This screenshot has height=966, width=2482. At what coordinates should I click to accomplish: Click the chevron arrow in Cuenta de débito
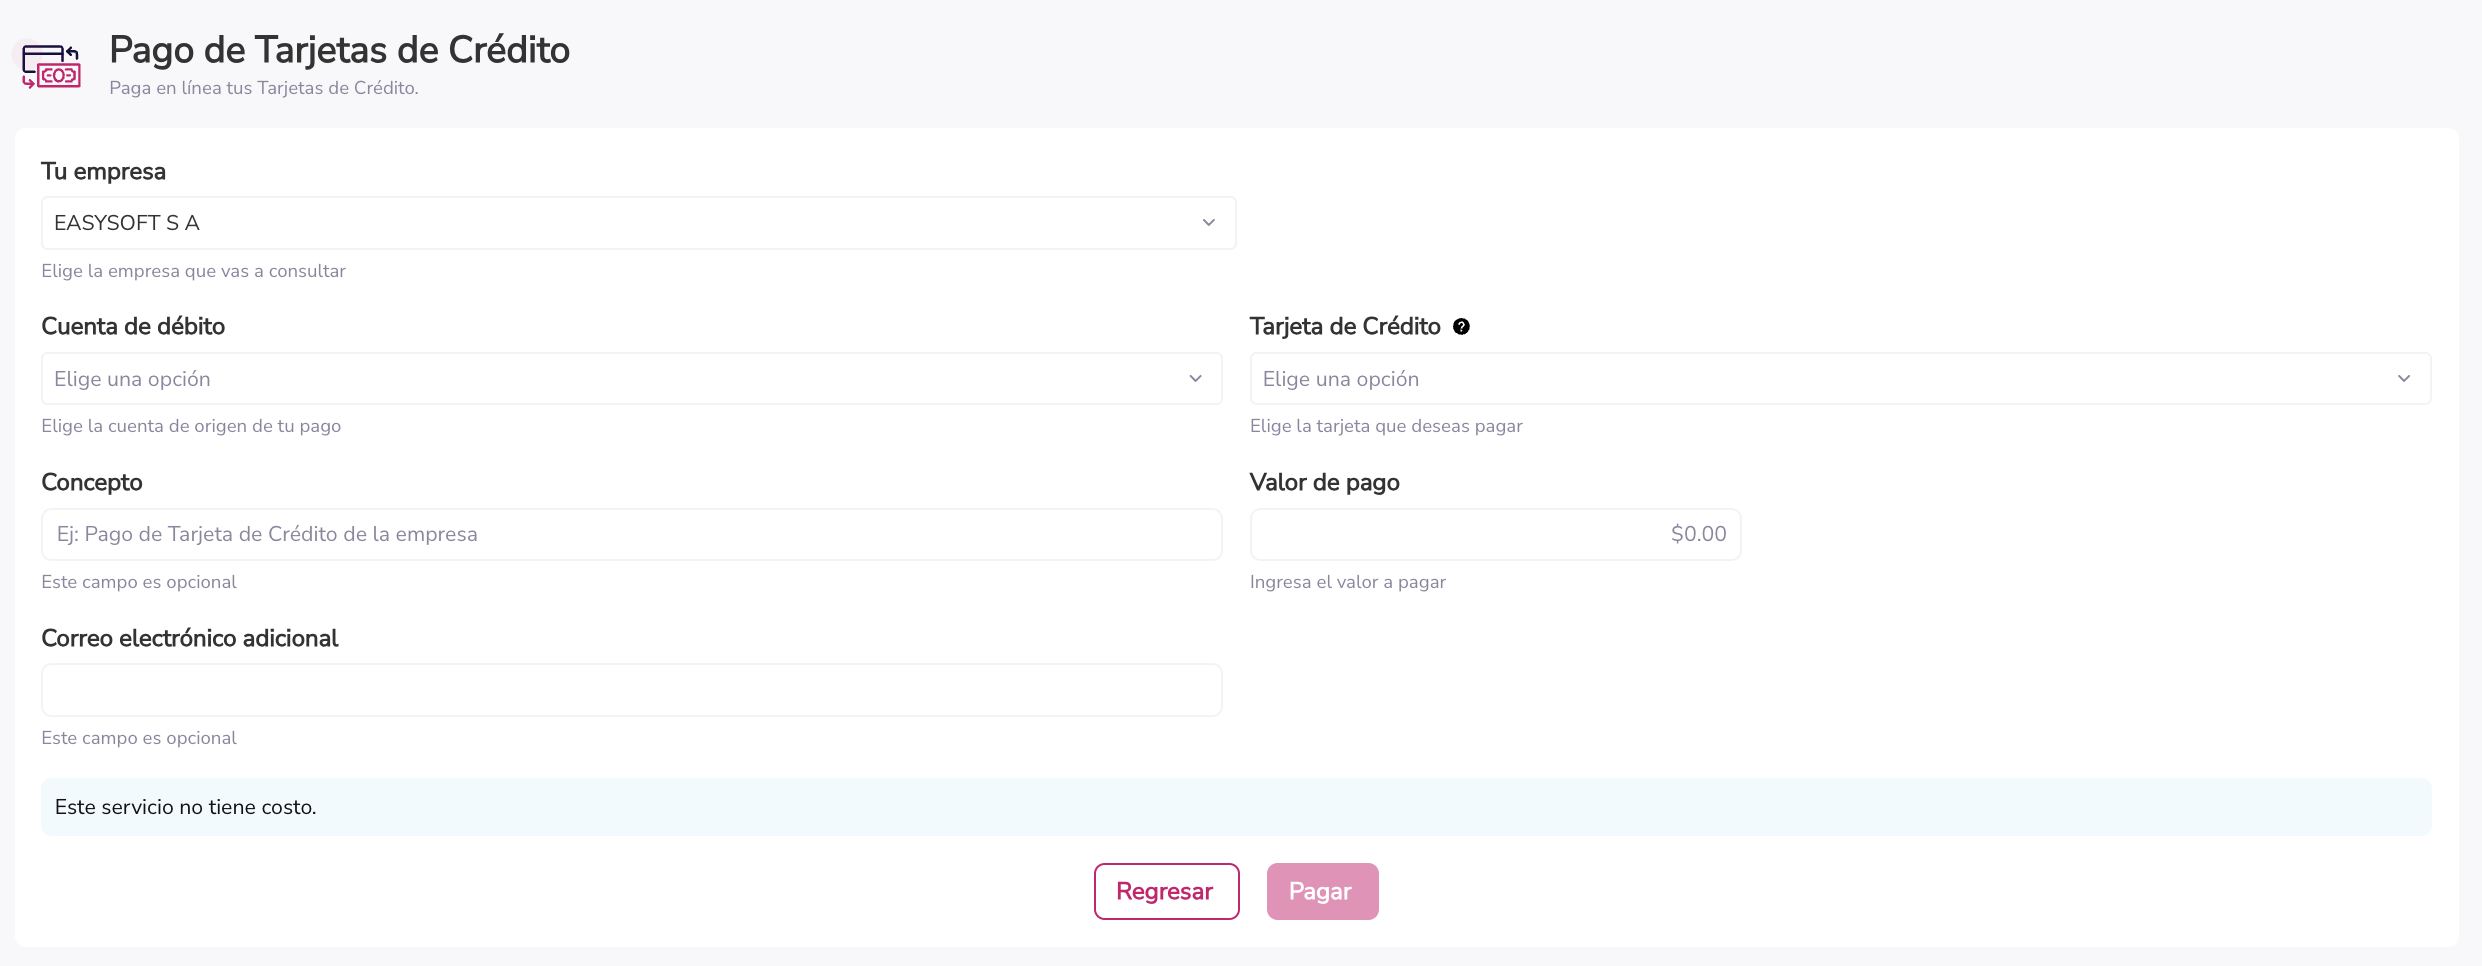click(1195, 379)
